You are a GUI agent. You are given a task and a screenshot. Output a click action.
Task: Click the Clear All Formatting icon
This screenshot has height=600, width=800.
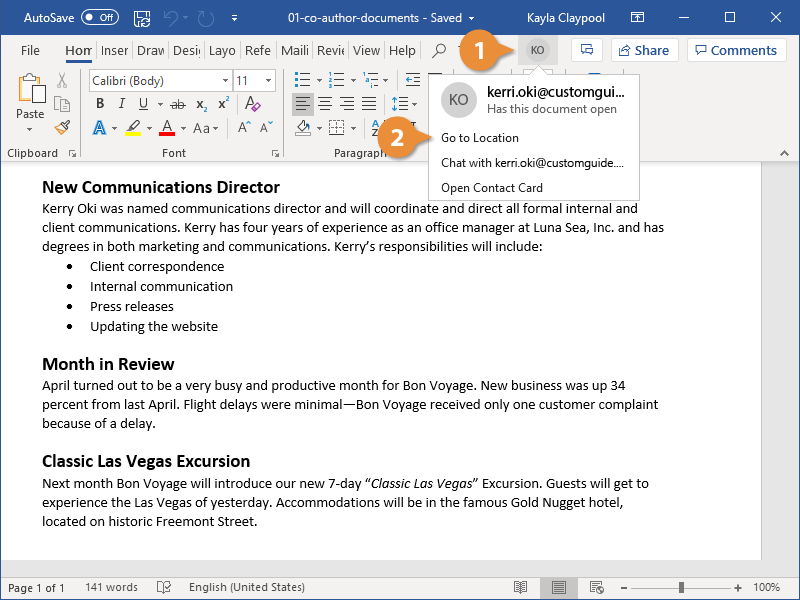pos(253,104)
